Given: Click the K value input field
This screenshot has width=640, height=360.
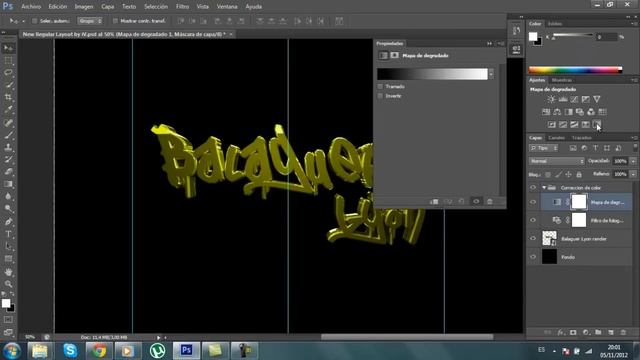Looking at the screenshot, I should click(x=606, y=37).
